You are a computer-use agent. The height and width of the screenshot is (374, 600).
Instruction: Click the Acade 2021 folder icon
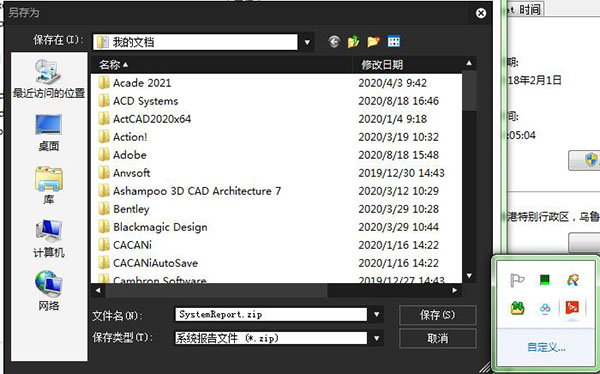click(x=104, y=83)
